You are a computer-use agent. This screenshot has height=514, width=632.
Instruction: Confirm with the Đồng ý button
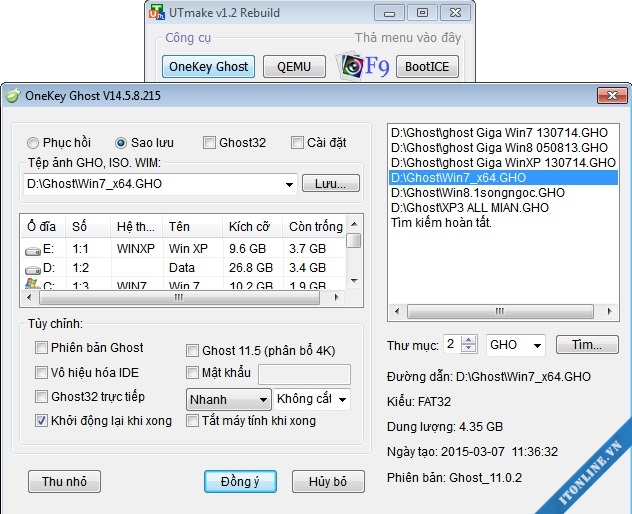(240, 481)
